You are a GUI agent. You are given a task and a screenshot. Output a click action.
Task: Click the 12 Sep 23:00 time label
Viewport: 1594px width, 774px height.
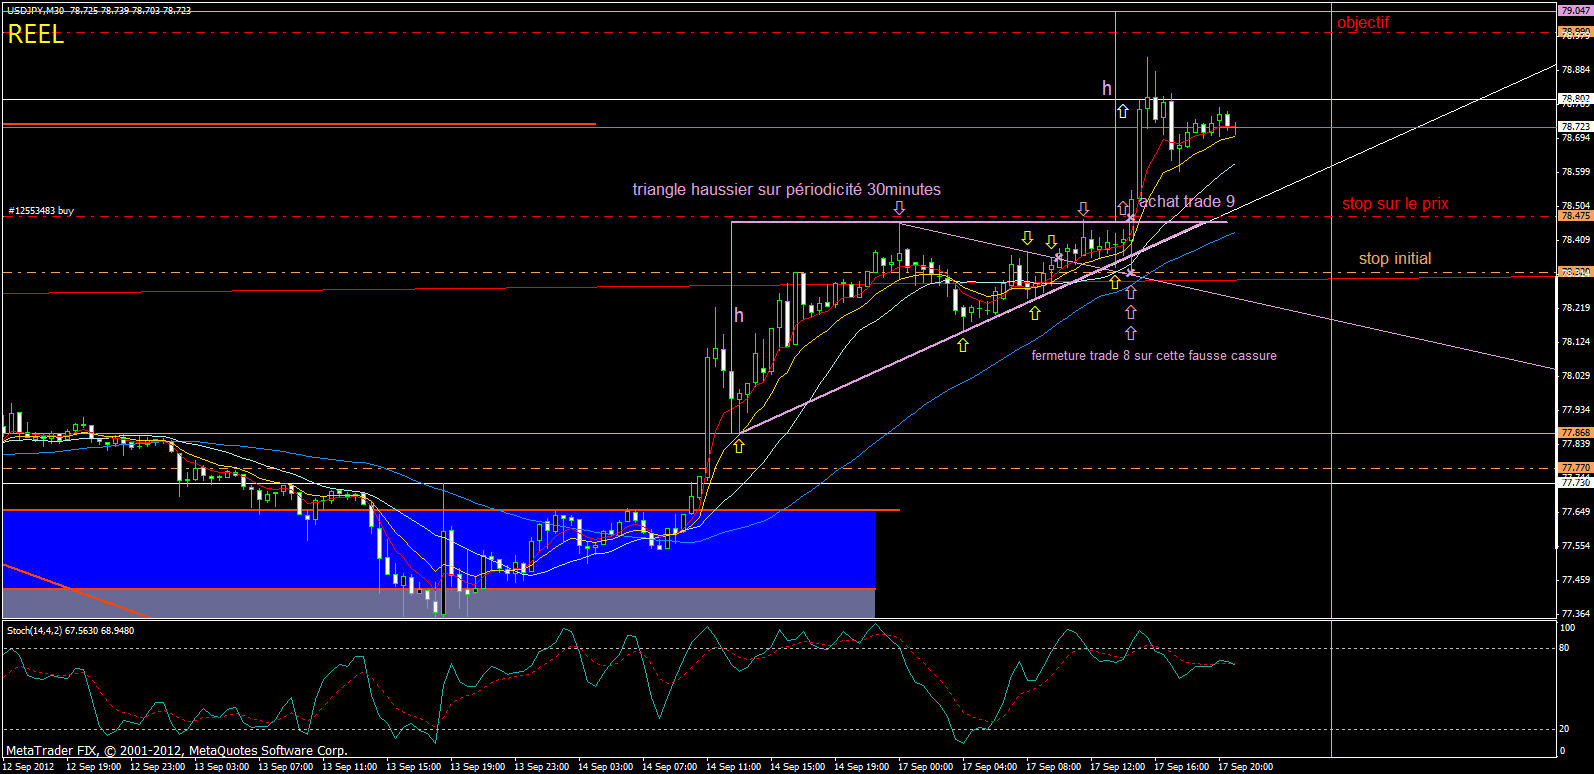click(157, 767)
